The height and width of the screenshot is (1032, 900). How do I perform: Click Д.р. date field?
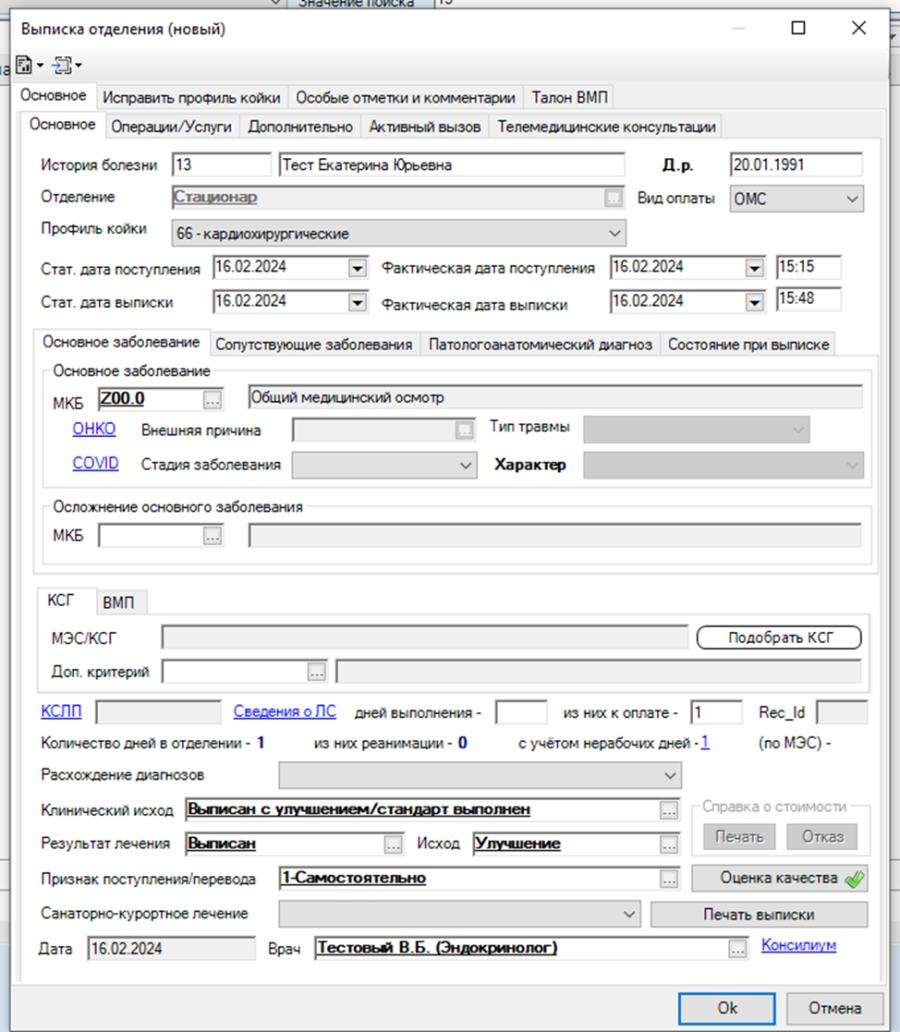[x=796, y=165]
